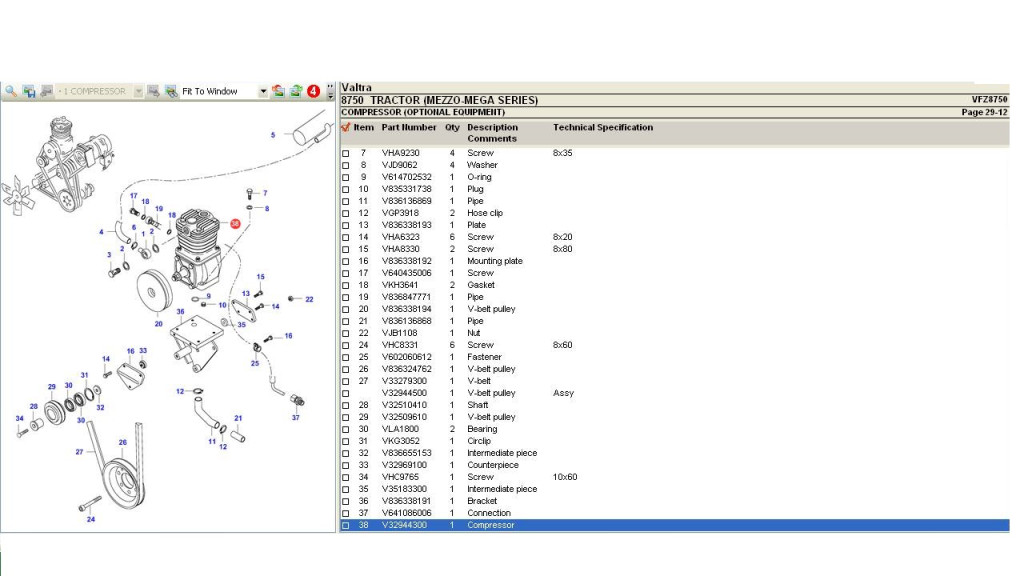Click part number VJB1108
Viewport: 1024px width, 576px height.
click(x=400, y=333)
